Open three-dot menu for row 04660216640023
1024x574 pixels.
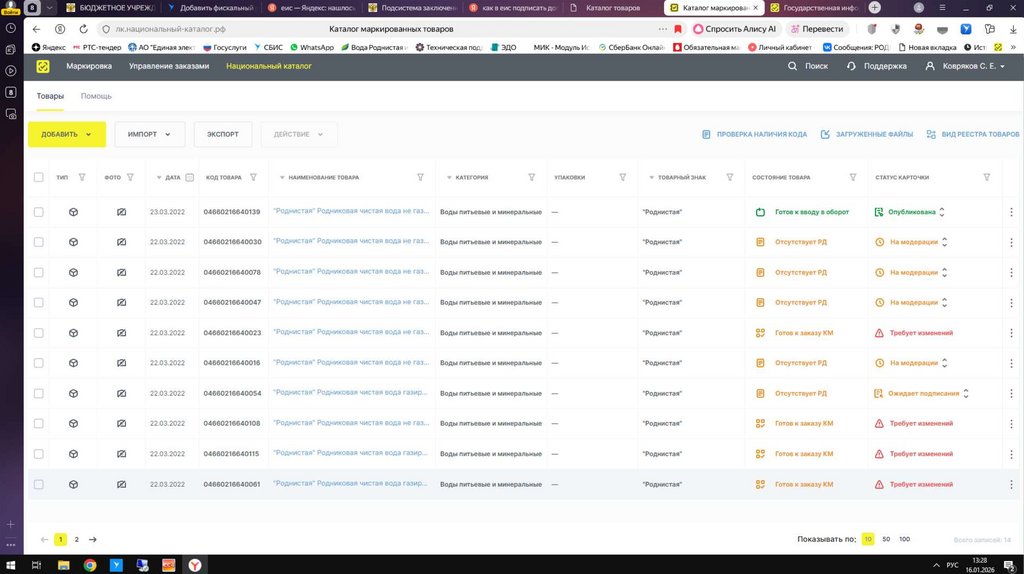1011,333
